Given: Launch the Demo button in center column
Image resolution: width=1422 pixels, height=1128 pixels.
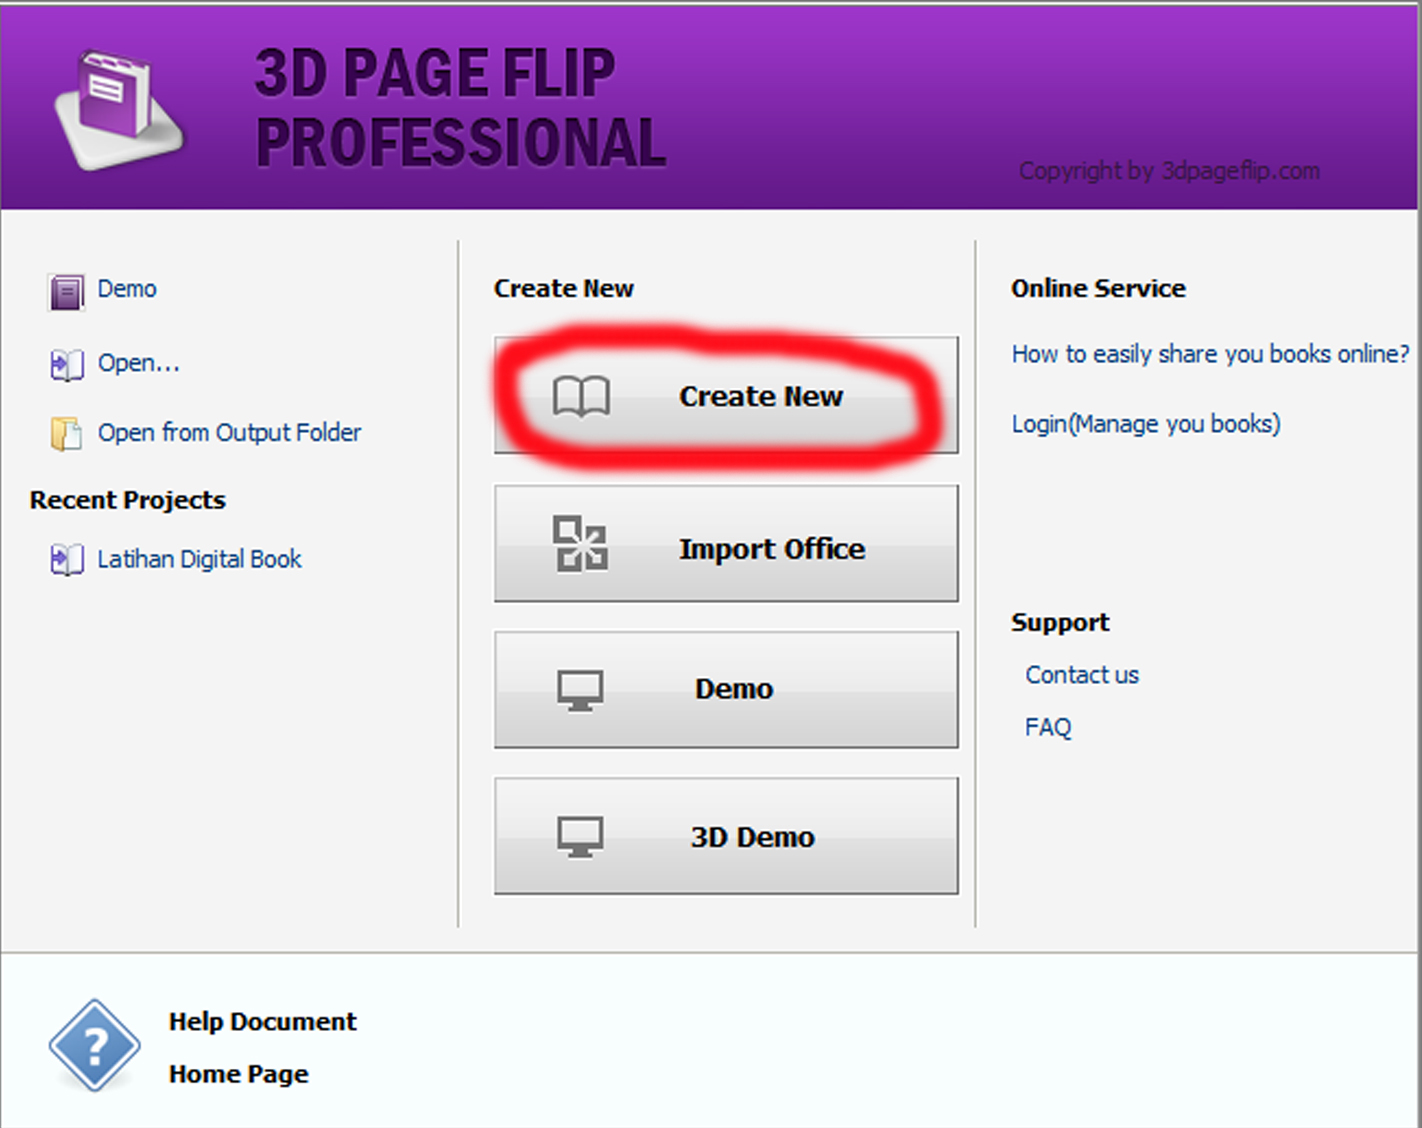Looking at the screenshot, I should [726, 689].
